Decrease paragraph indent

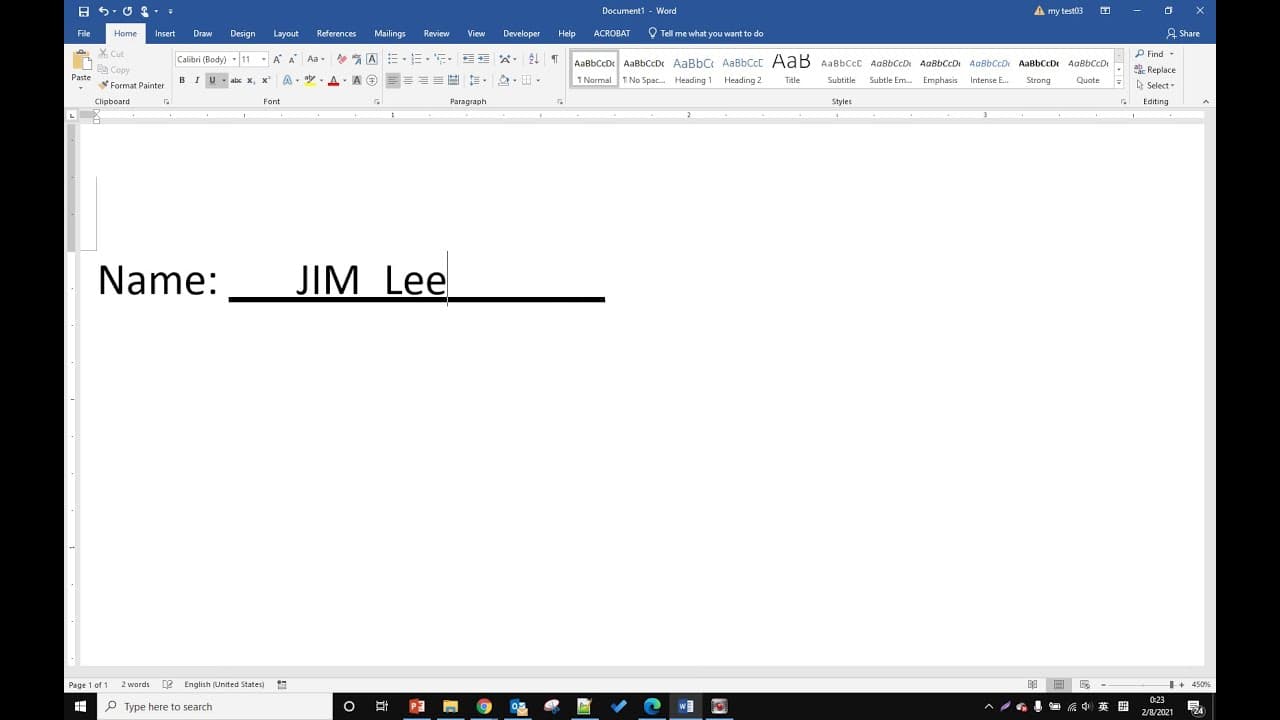(x=468, y=59)
